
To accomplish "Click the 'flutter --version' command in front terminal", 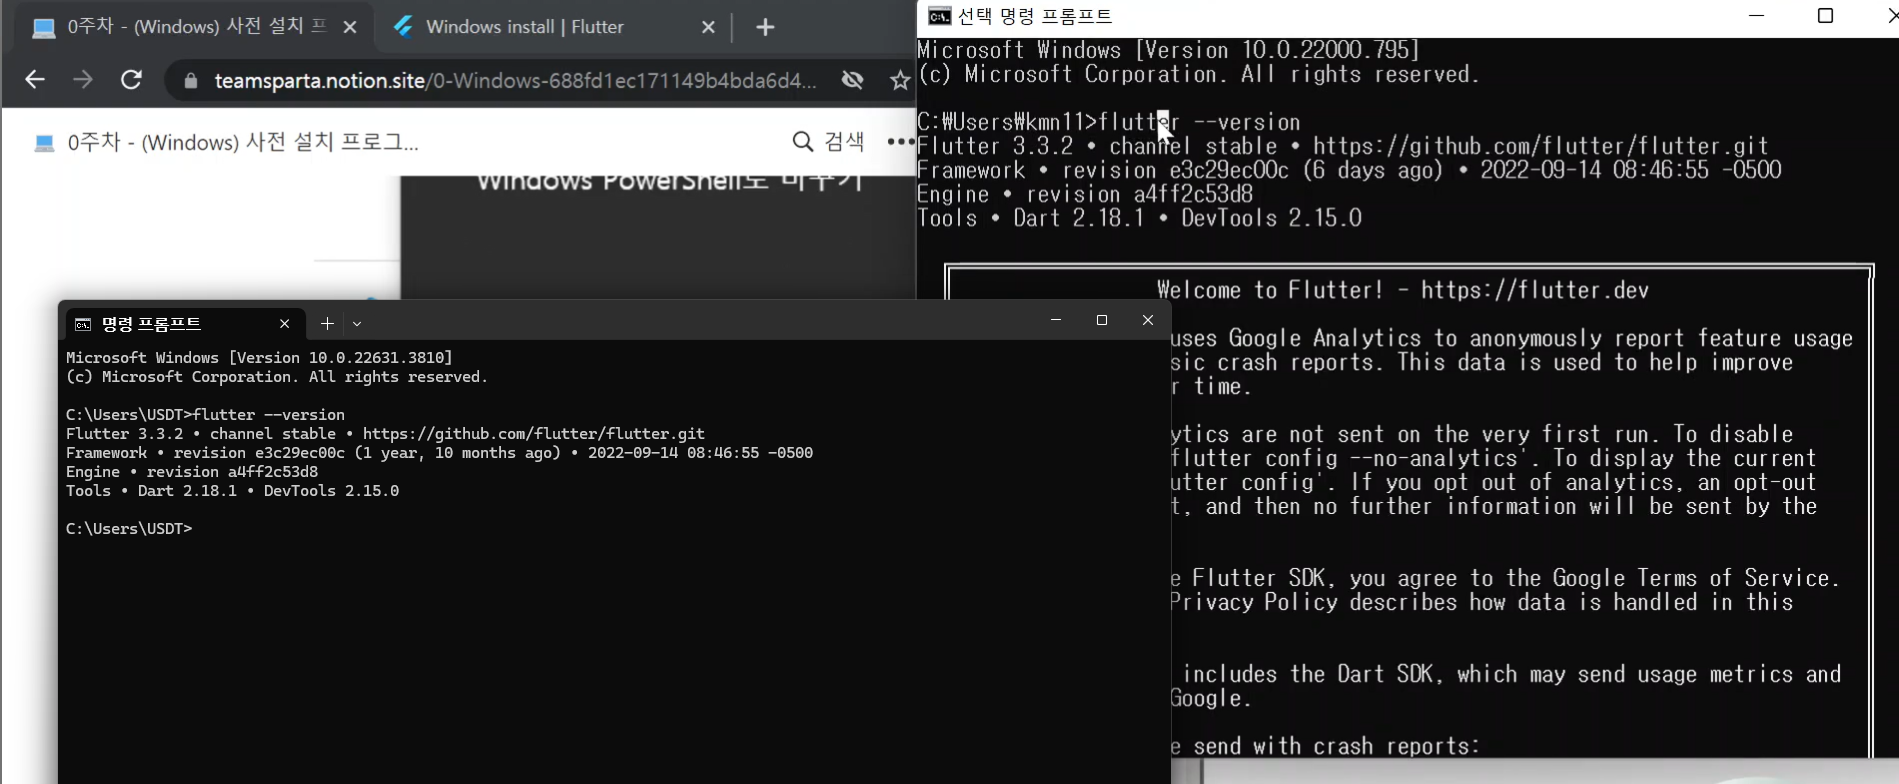I will point(269,415).
